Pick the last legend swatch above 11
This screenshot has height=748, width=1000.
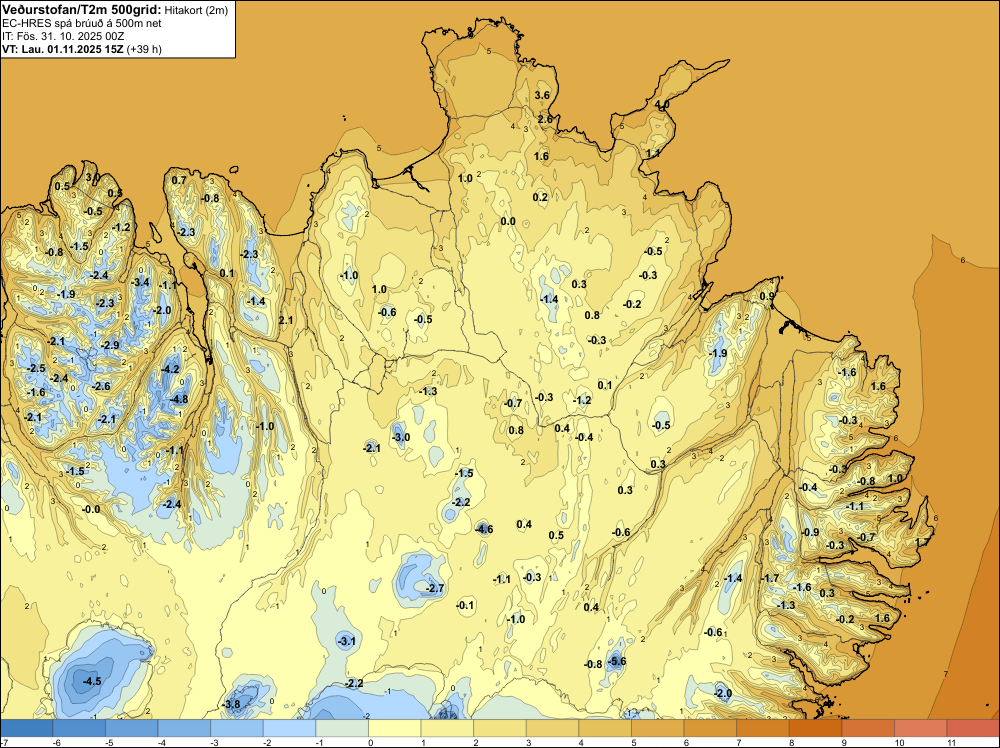(x=973, y=728)
